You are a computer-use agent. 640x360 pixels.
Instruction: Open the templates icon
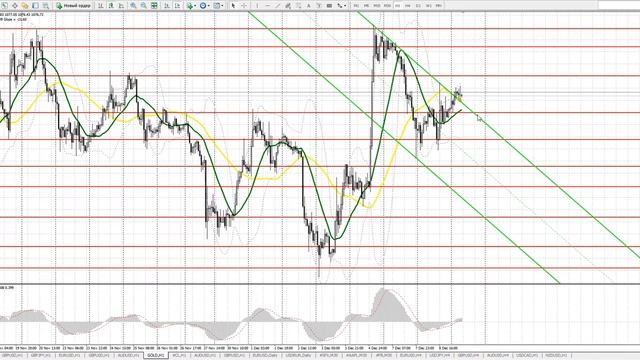[216, 6]
